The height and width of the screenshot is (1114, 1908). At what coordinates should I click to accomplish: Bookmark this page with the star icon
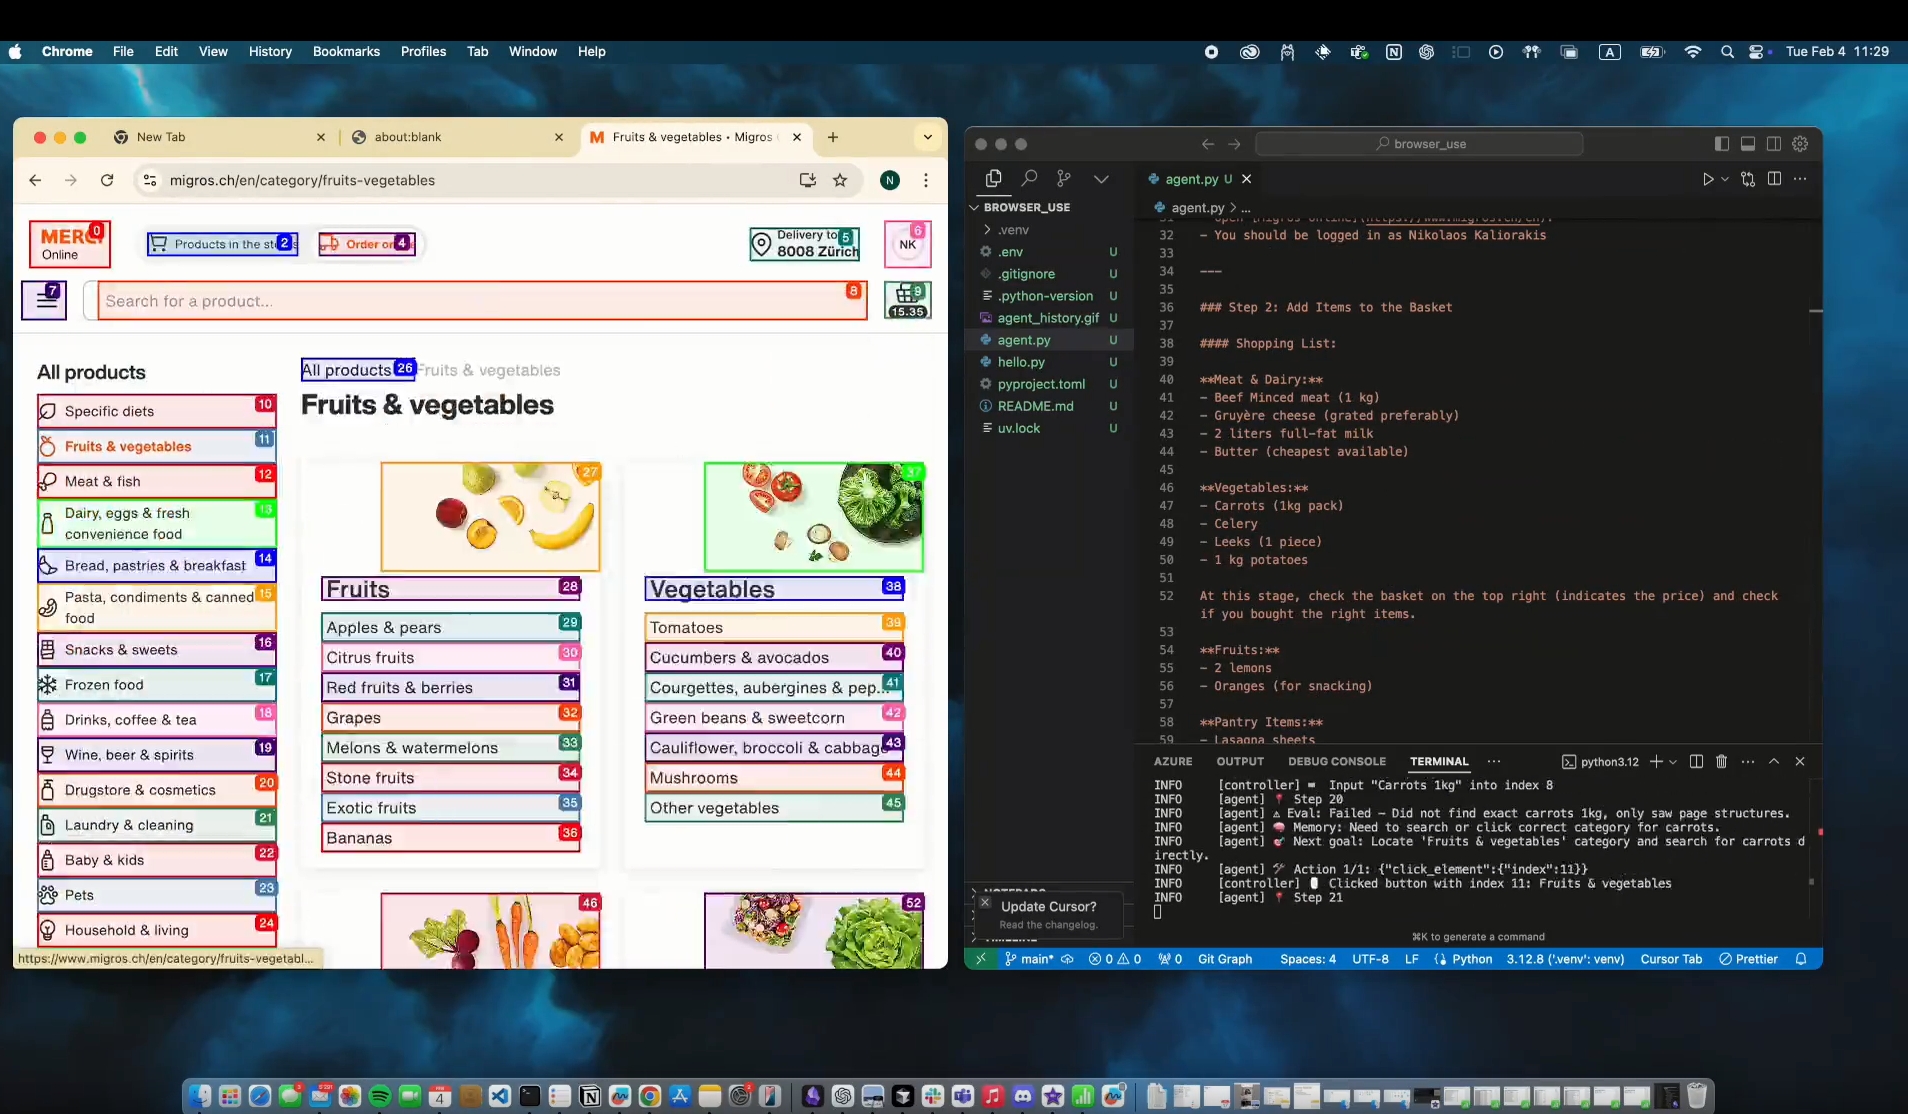pos(840,180)
